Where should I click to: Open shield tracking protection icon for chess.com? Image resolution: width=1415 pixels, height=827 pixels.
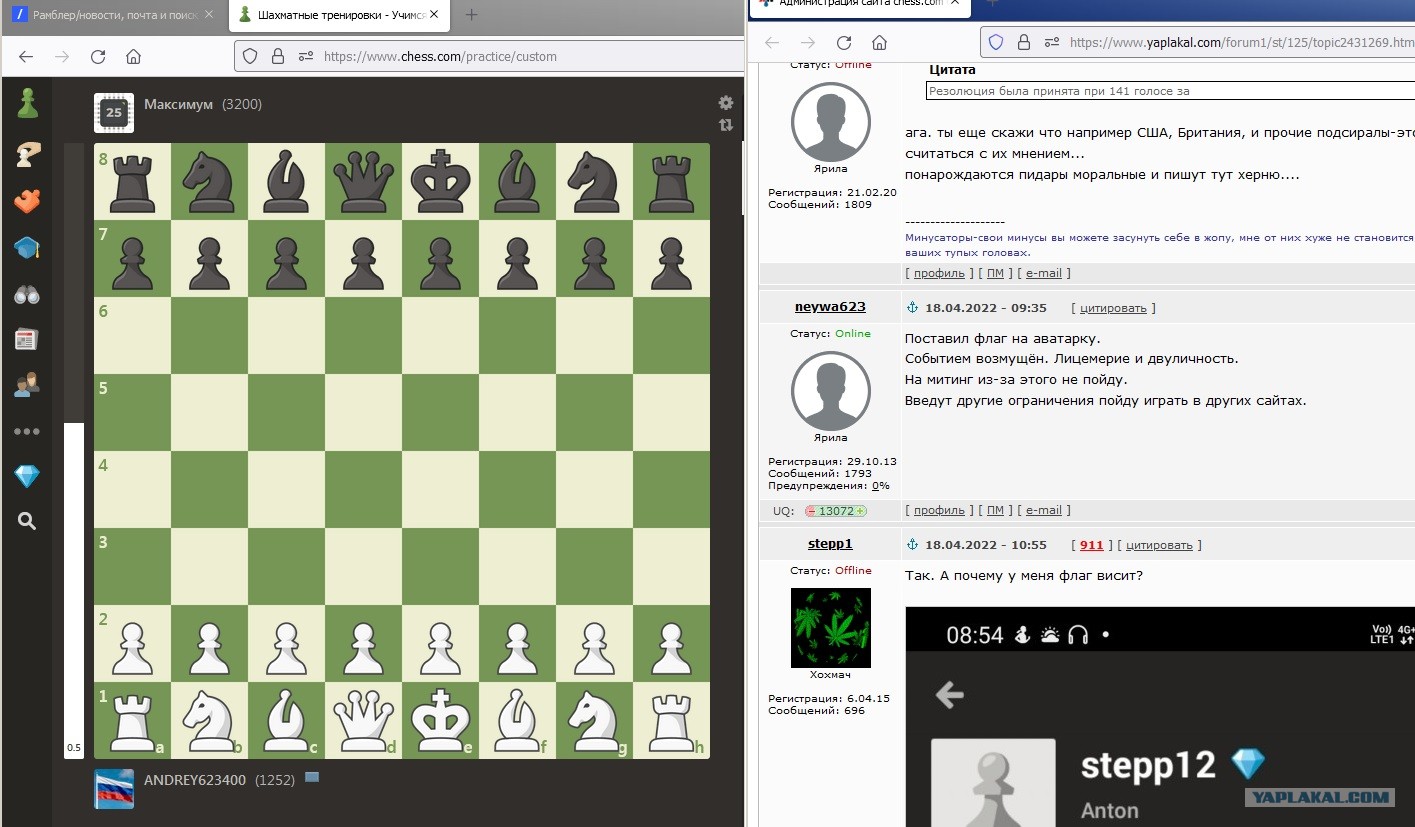pos(251,56)
